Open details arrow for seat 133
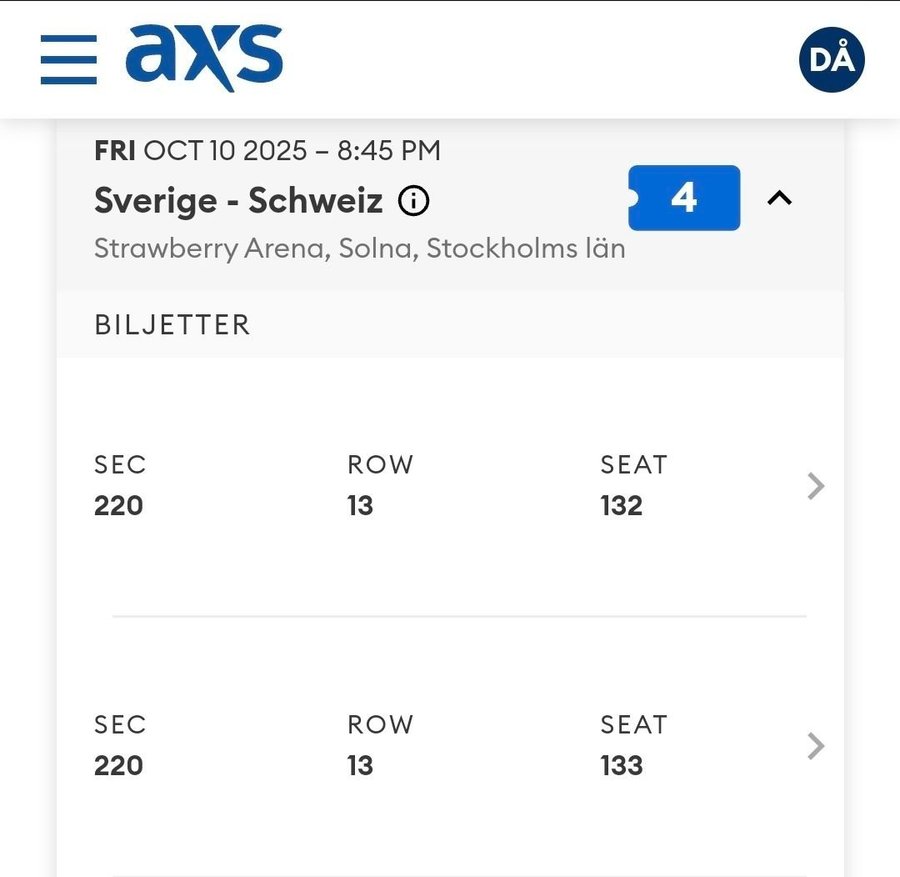The height and width of the screenshot is (877, 900). pos(816,746)
